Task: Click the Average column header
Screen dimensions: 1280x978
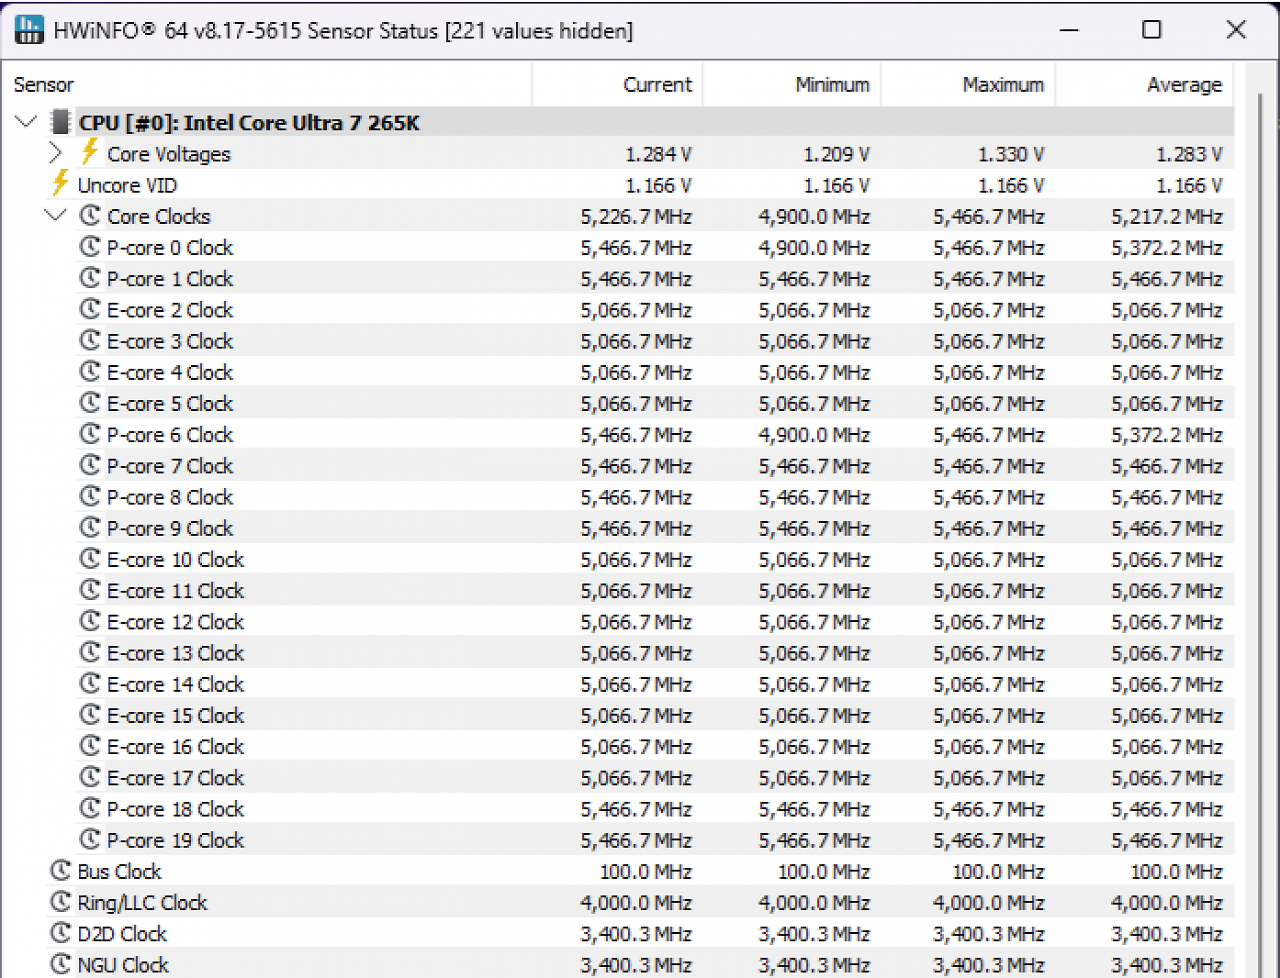Action: pyautogui.click(x=1145, y=85)
